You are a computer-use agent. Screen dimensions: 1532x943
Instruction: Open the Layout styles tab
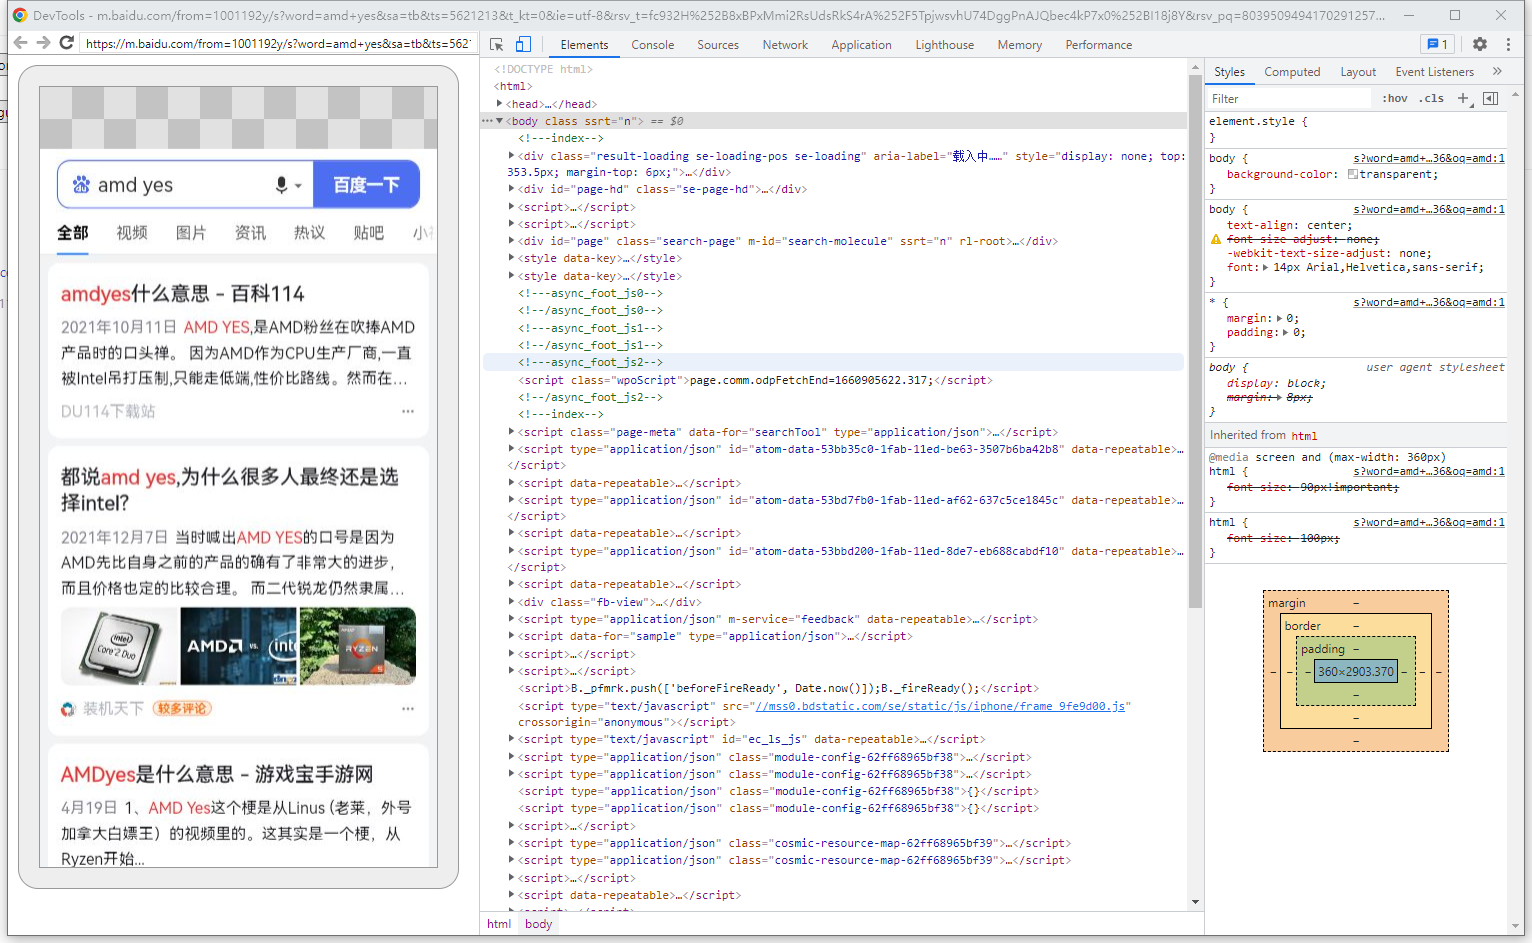(1358, 72)
